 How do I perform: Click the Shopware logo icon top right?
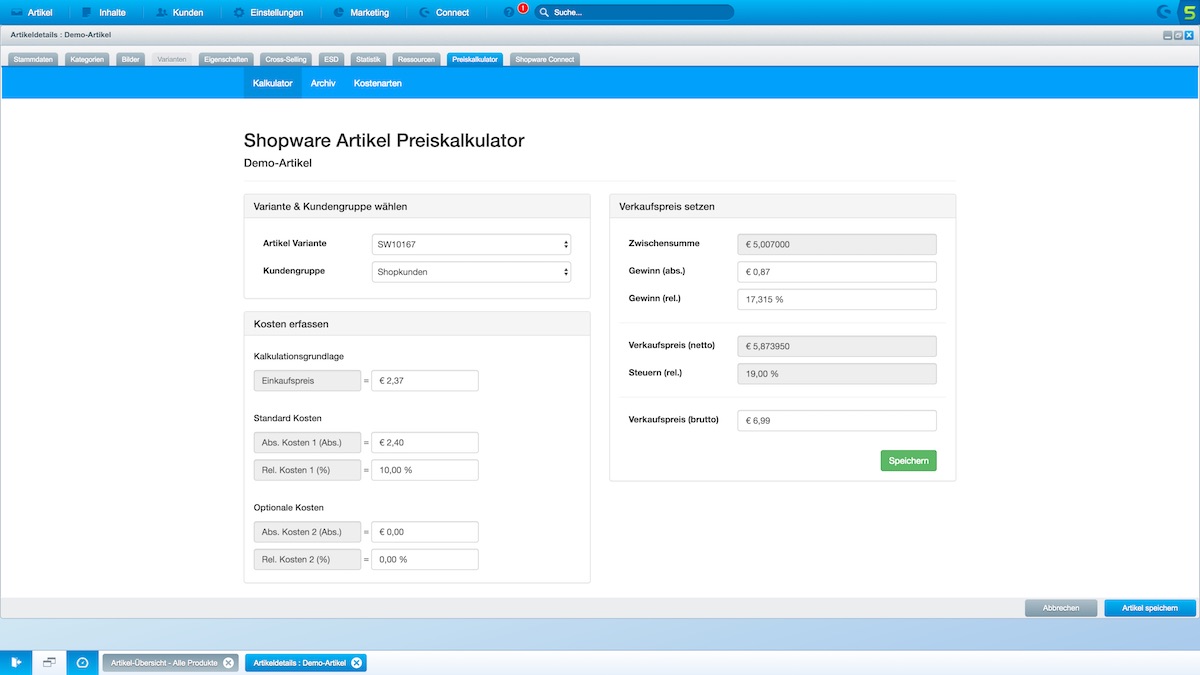click(1189, 13)
